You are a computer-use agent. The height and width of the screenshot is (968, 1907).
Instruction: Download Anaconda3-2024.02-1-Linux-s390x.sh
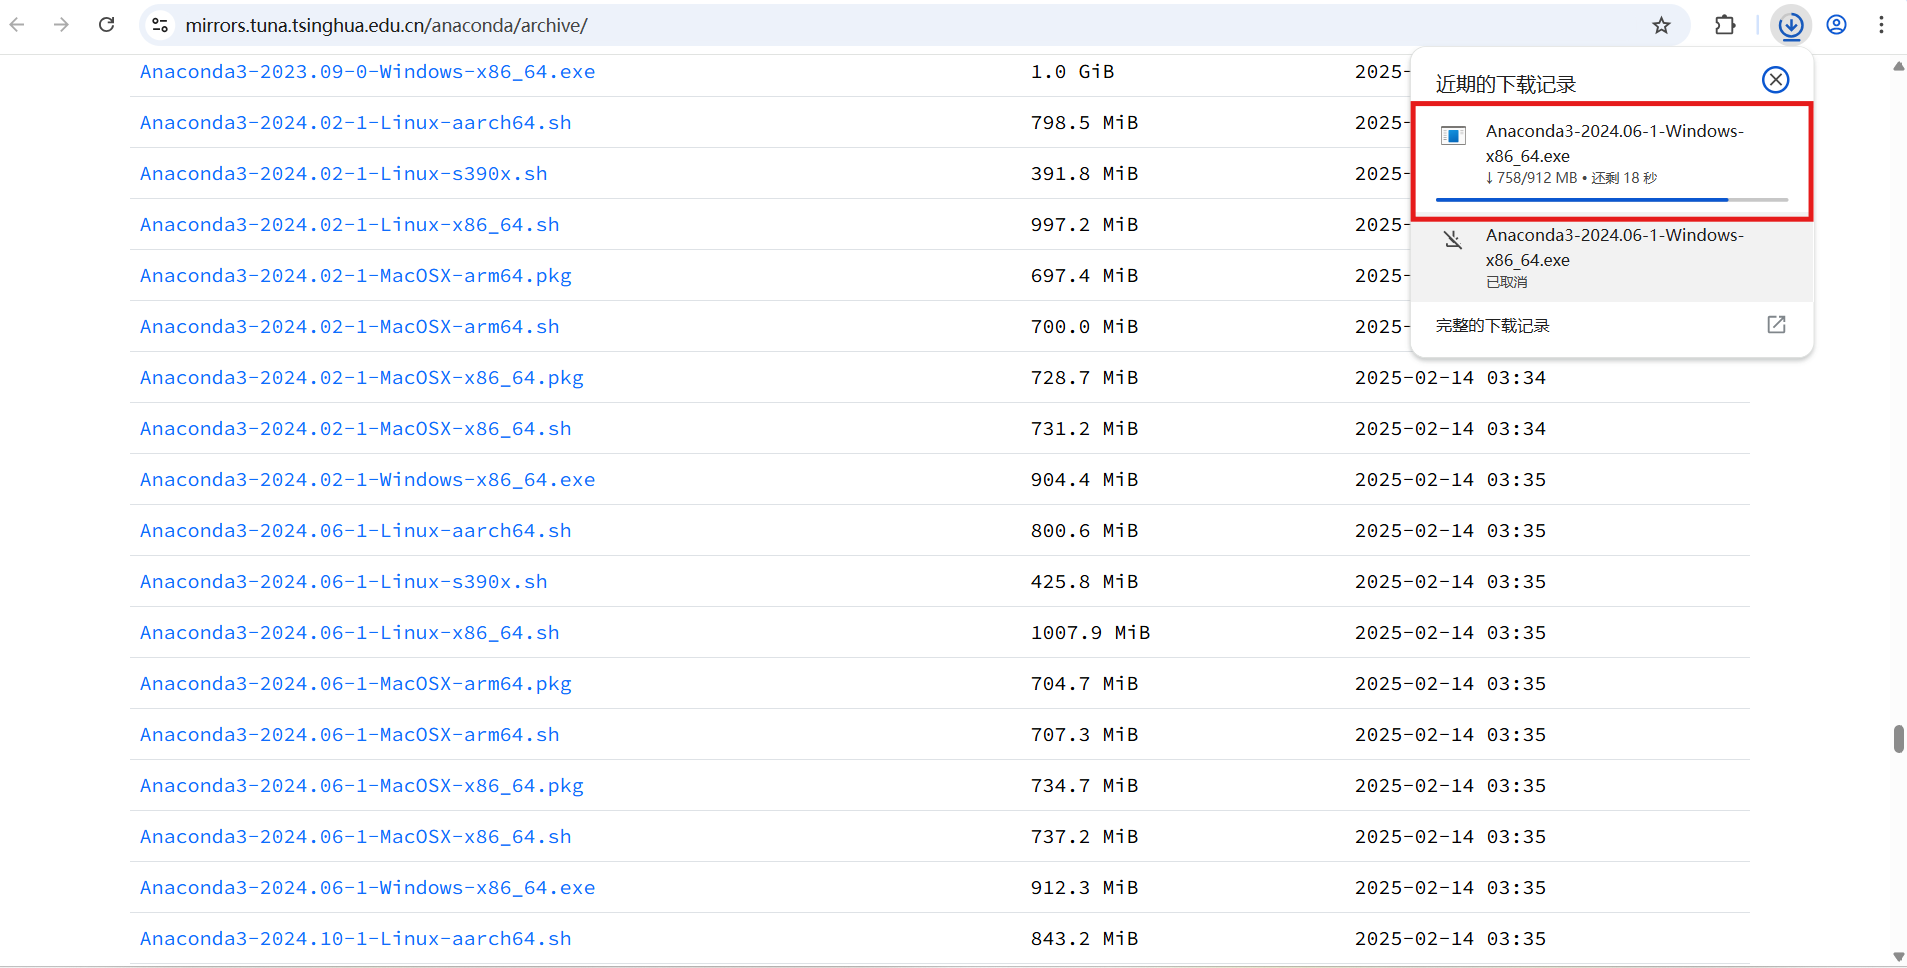pyautogui.click(x=343, y=174)
